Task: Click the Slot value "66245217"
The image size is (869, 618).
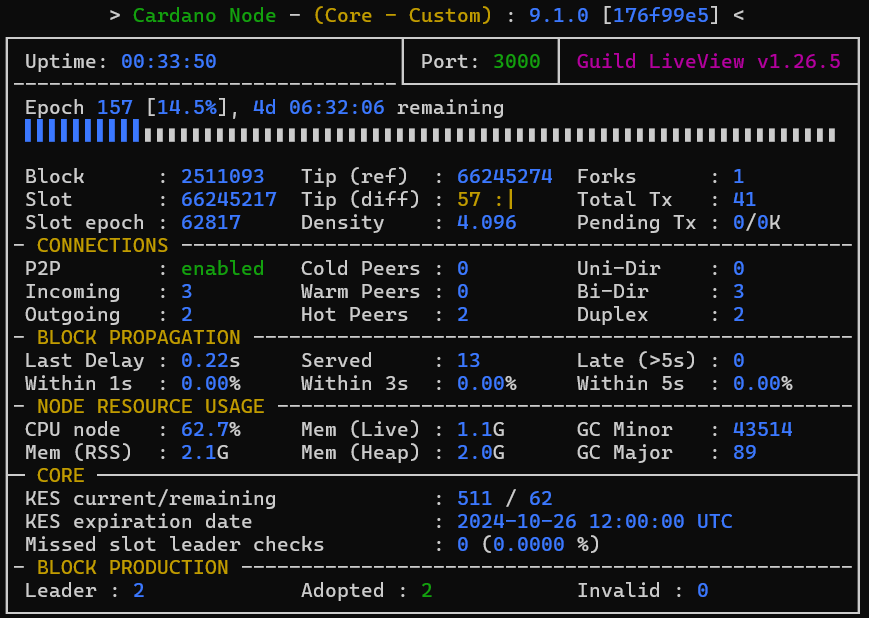Action: pos(229,200)
